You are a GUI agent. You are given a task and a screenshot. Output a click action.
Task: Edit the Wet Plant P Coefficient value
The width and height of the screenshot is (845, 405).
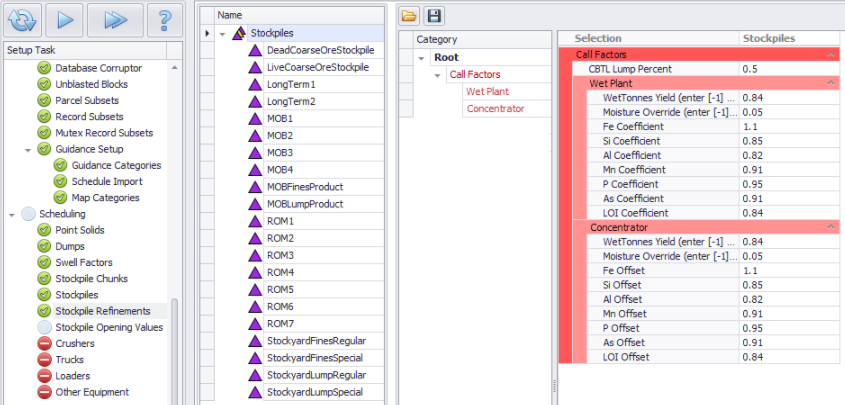pos(789,184)
